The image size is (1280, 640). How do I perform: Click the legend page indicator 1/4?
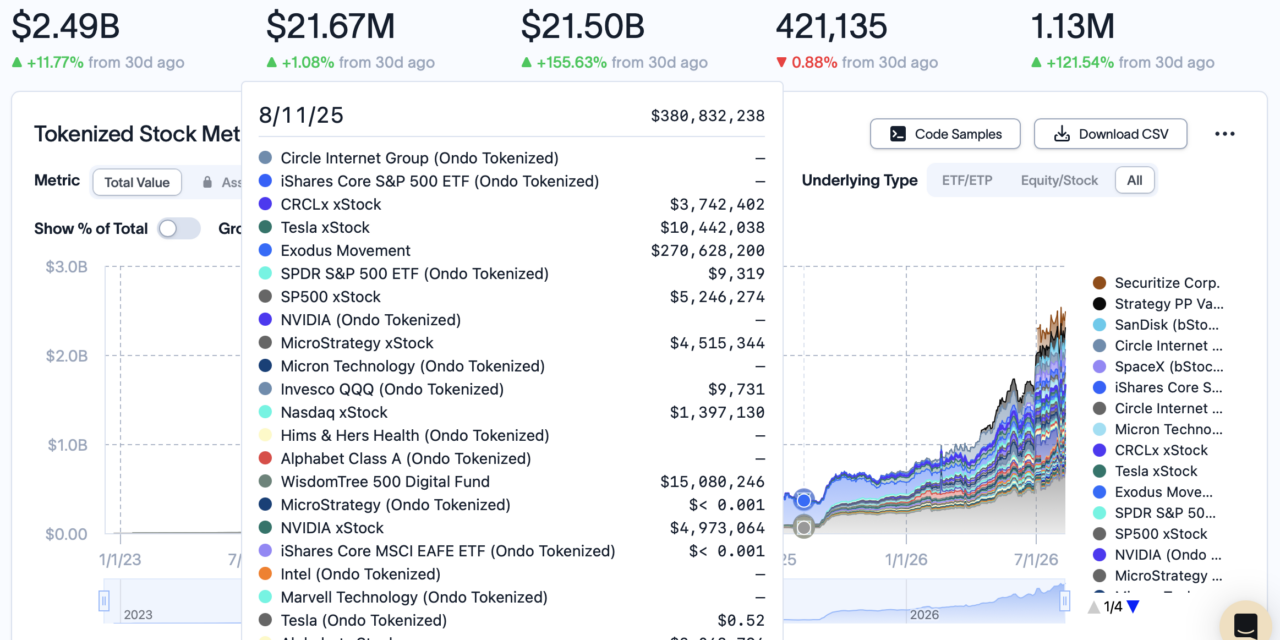[1113, 606]
